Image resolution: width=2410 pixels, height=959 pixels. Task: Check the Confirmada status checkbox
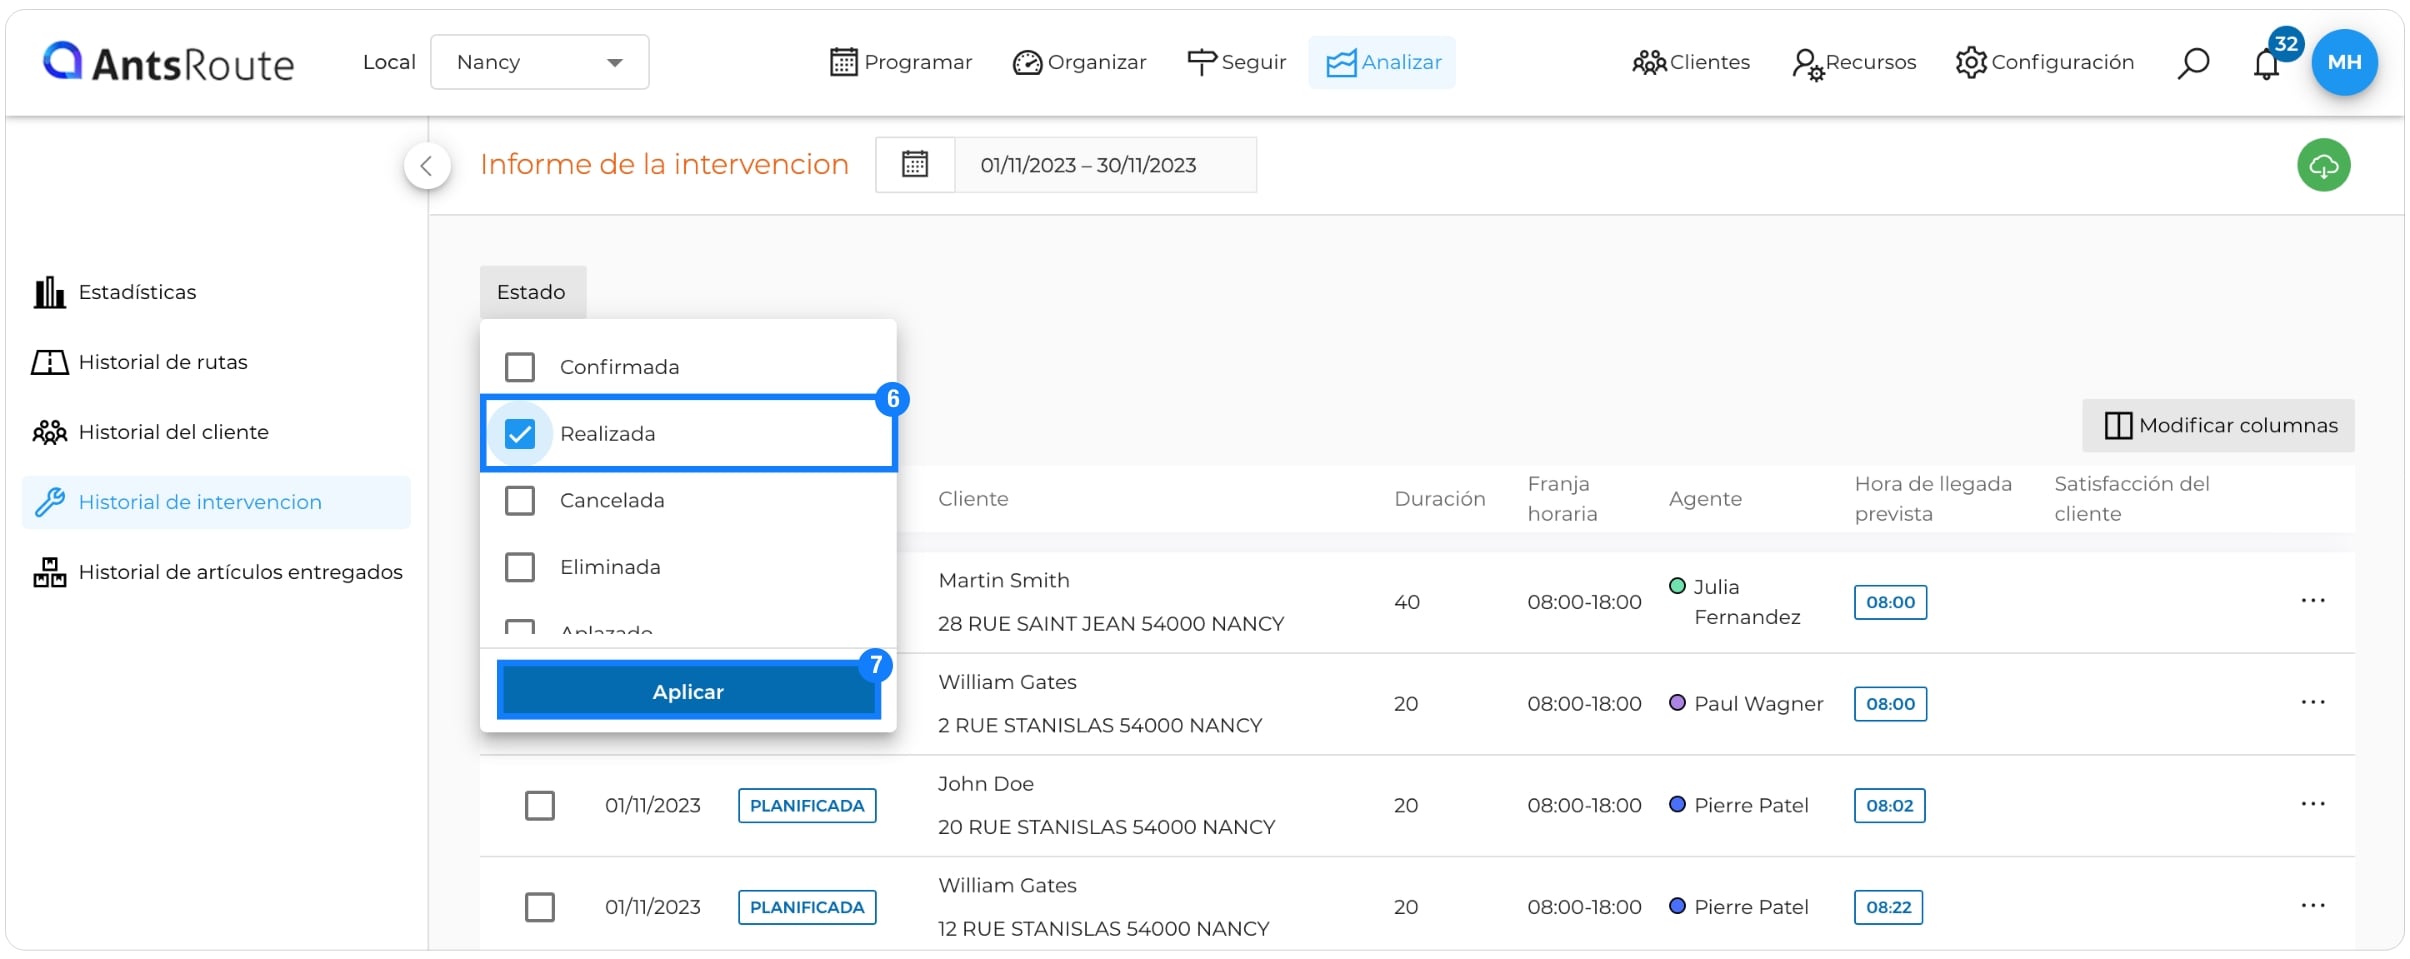click(x=520, y=367)
